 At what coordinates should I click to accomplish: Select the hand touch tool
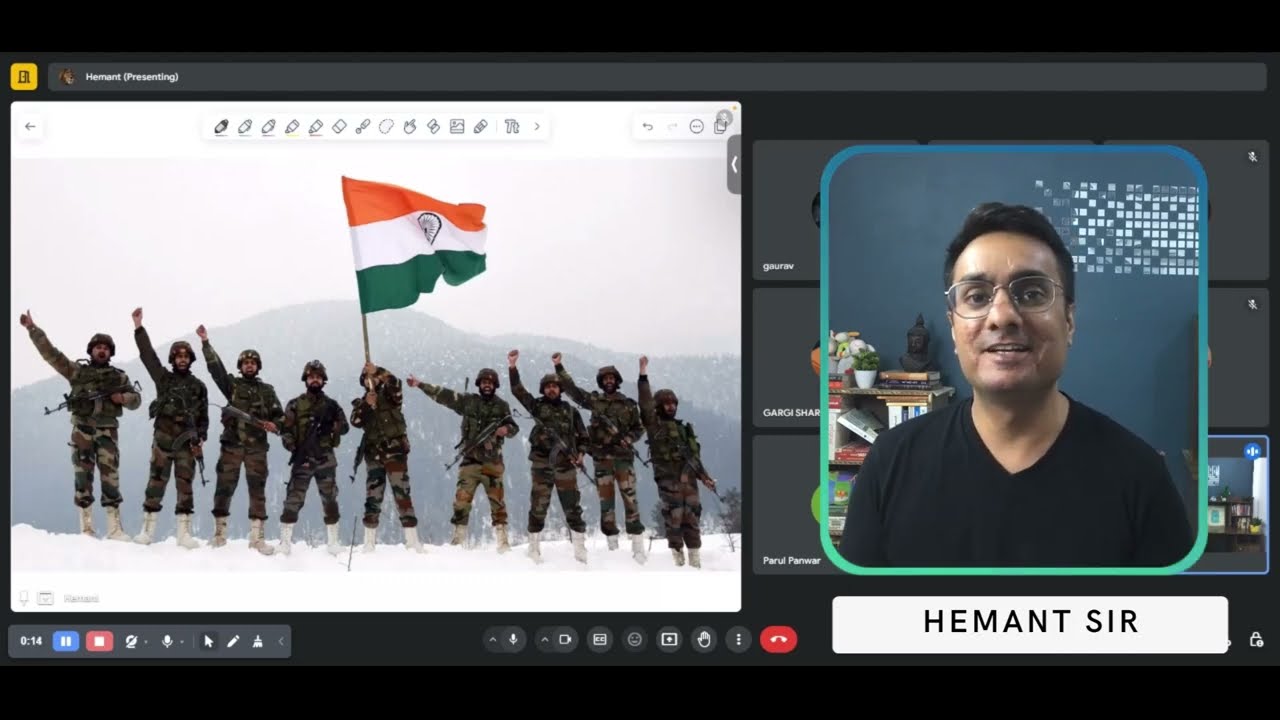pyautogui.click(x=410, y=127)
